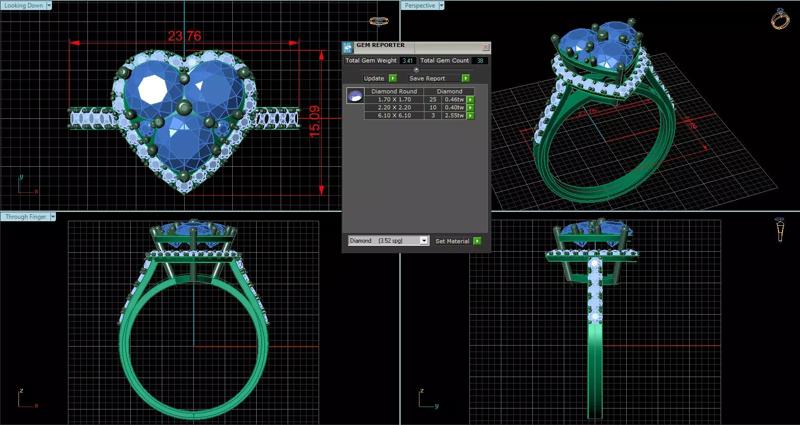The image size is (800, 425).
Task: Close the Gem Reporter panel
Action: click(486, 47)
